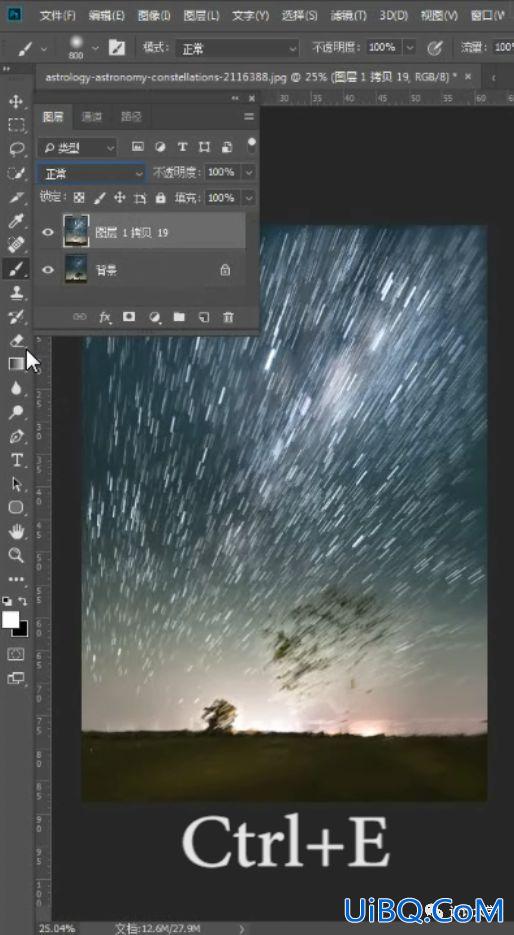Select the Blur tool

pos(16,388)
